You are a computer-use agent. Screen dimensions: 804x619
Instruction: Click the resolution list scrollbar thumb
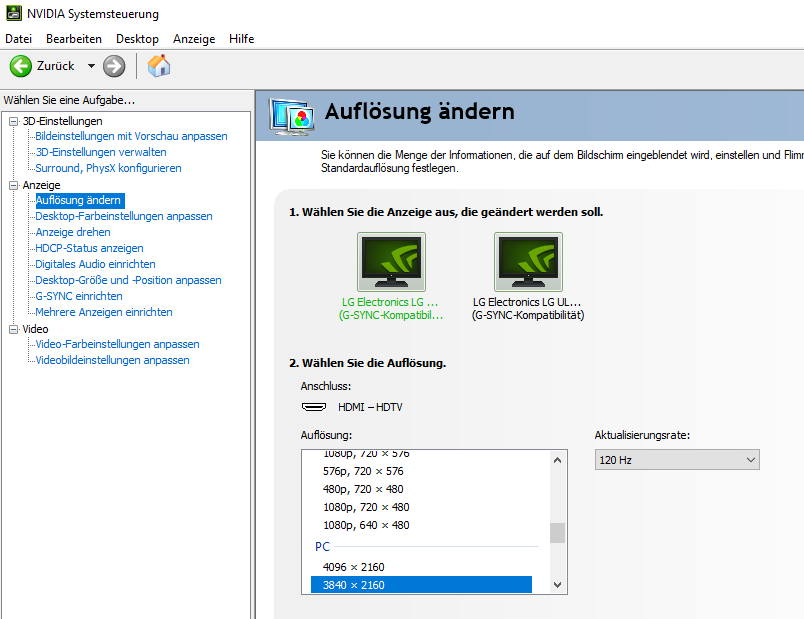coord(557,533)
